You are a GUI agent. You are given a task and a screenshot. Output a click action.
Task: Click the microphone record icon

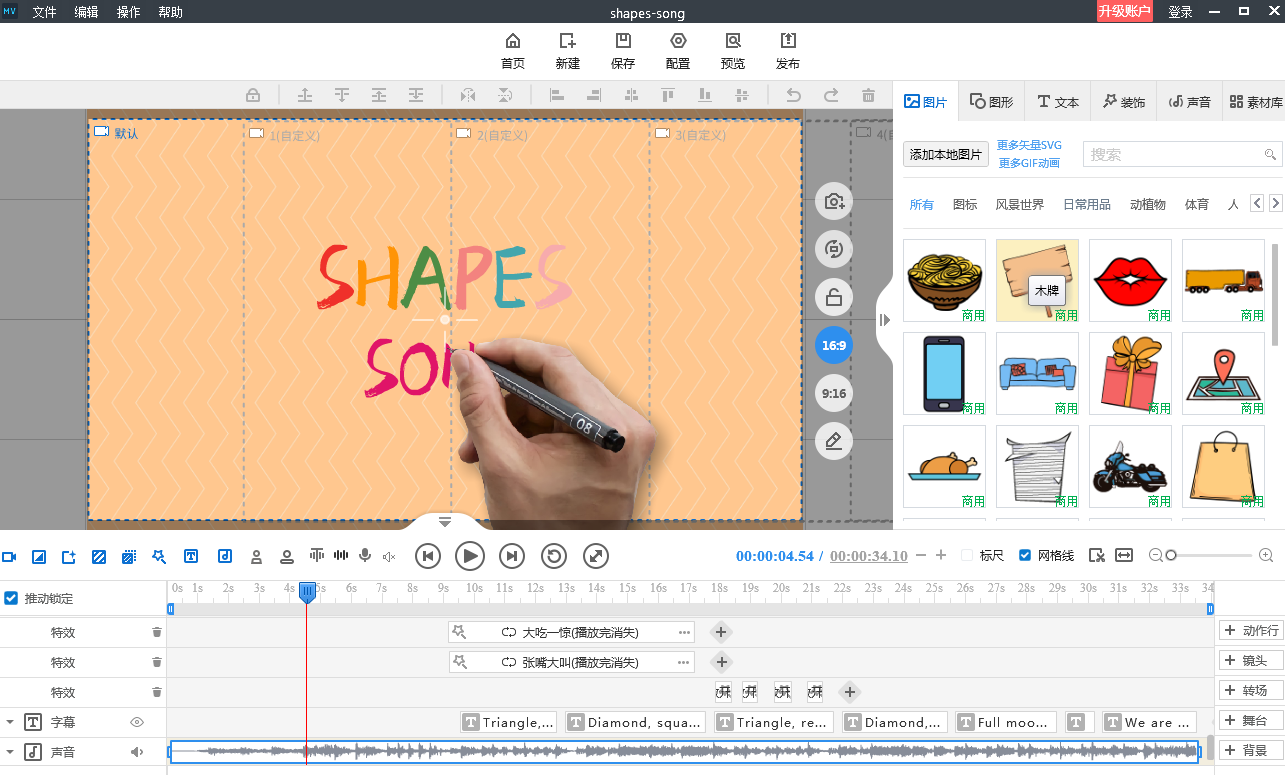365,556
